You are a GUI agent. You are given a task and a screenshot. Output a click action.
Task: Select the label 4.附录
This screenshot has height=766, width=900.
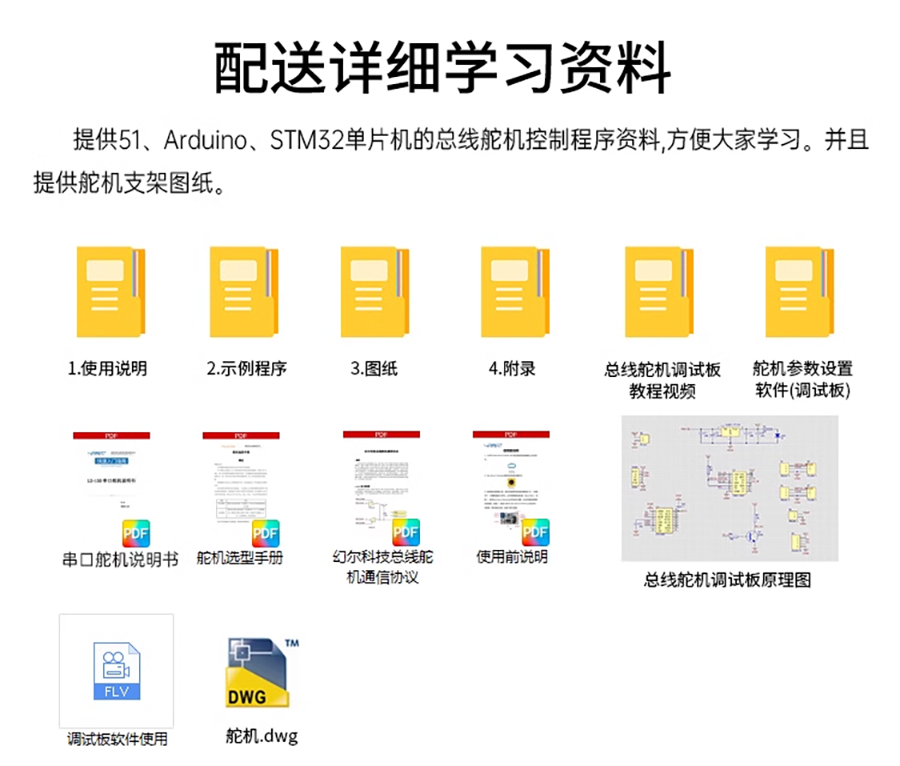512,368
